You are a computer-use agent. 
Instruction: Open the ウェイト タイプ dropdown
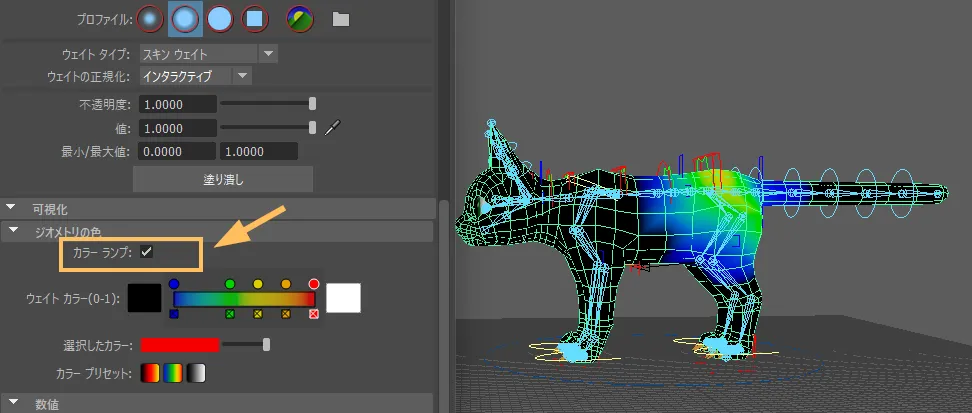point(268,54)
